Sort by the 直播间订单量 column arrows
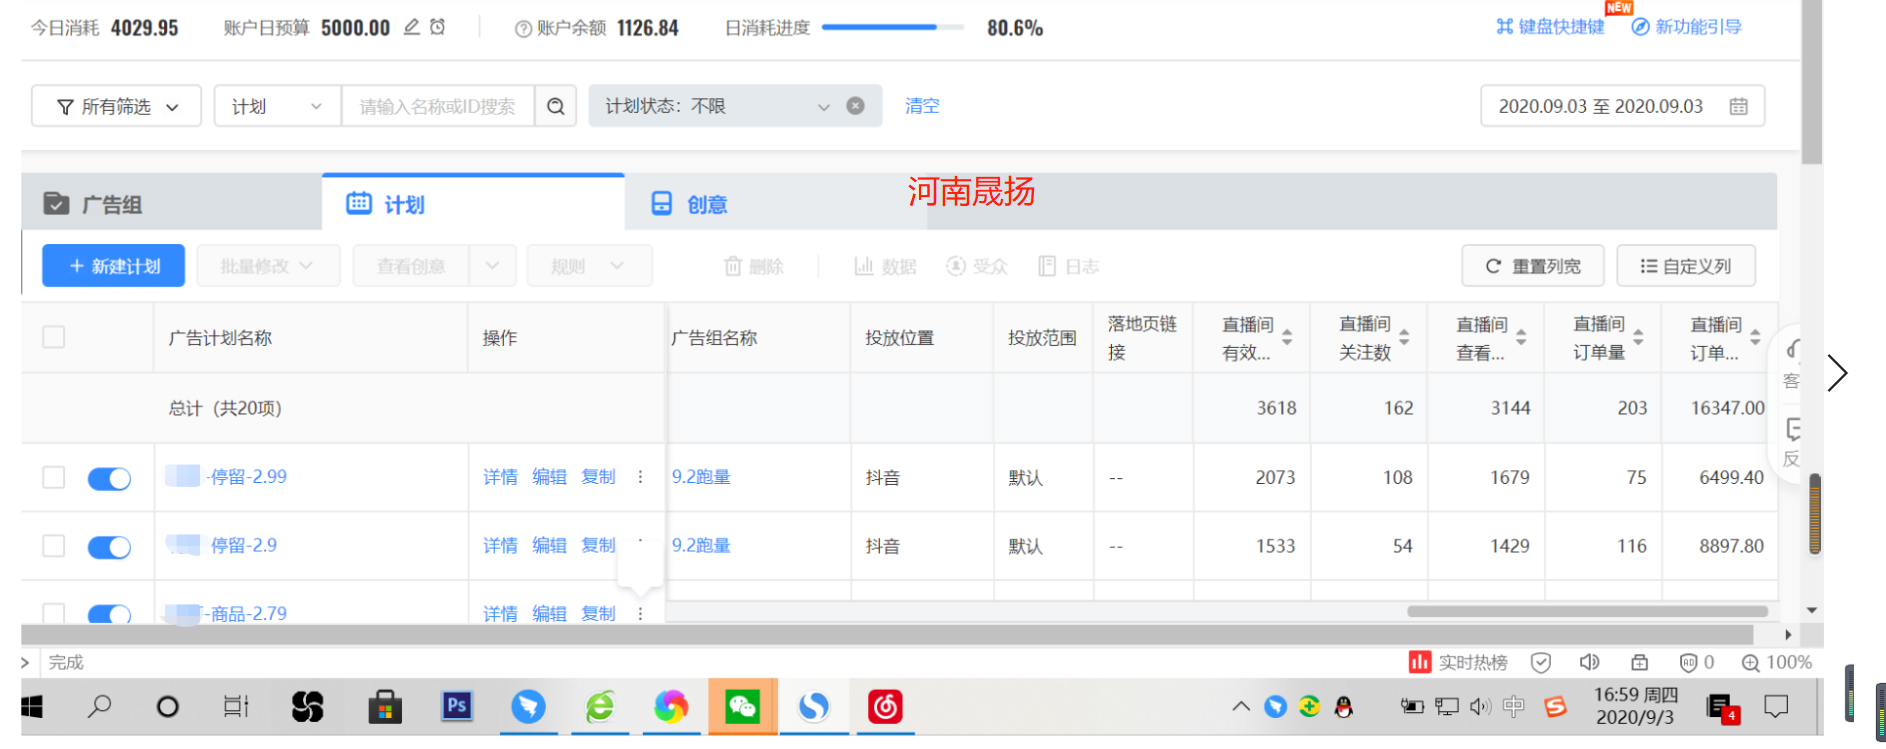 [x=1638, y=337]
